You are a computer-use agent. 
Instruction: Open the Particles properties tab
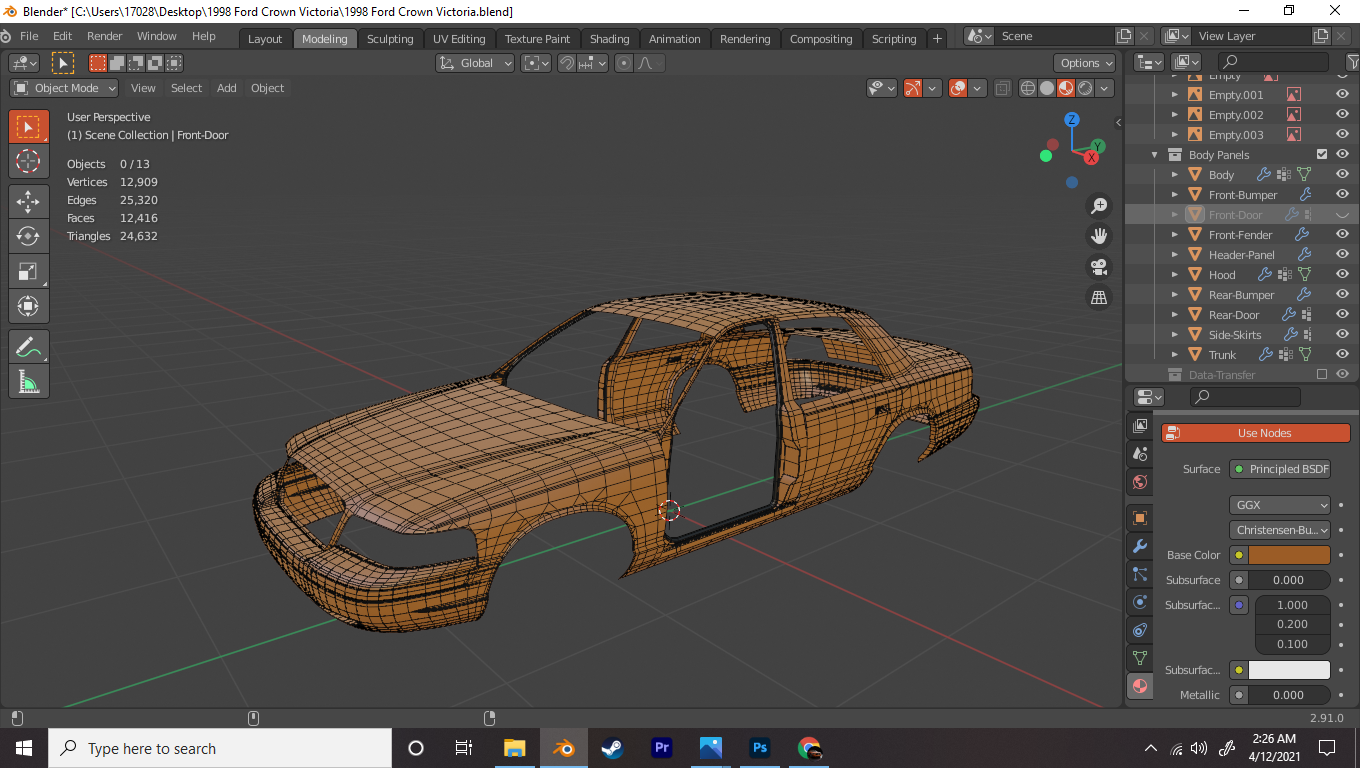[1139, 574]
